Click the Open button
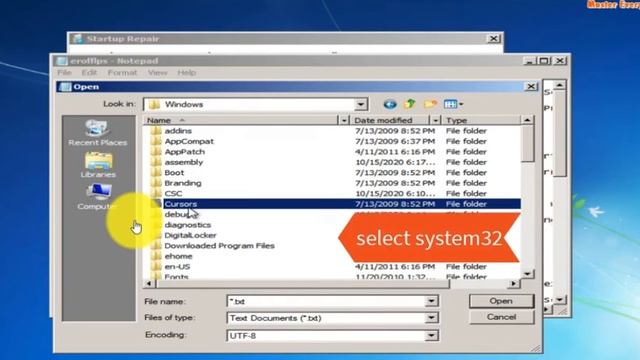Image resolution: width=640 pixels, height=360 pixels. click(x=501, y=301)
